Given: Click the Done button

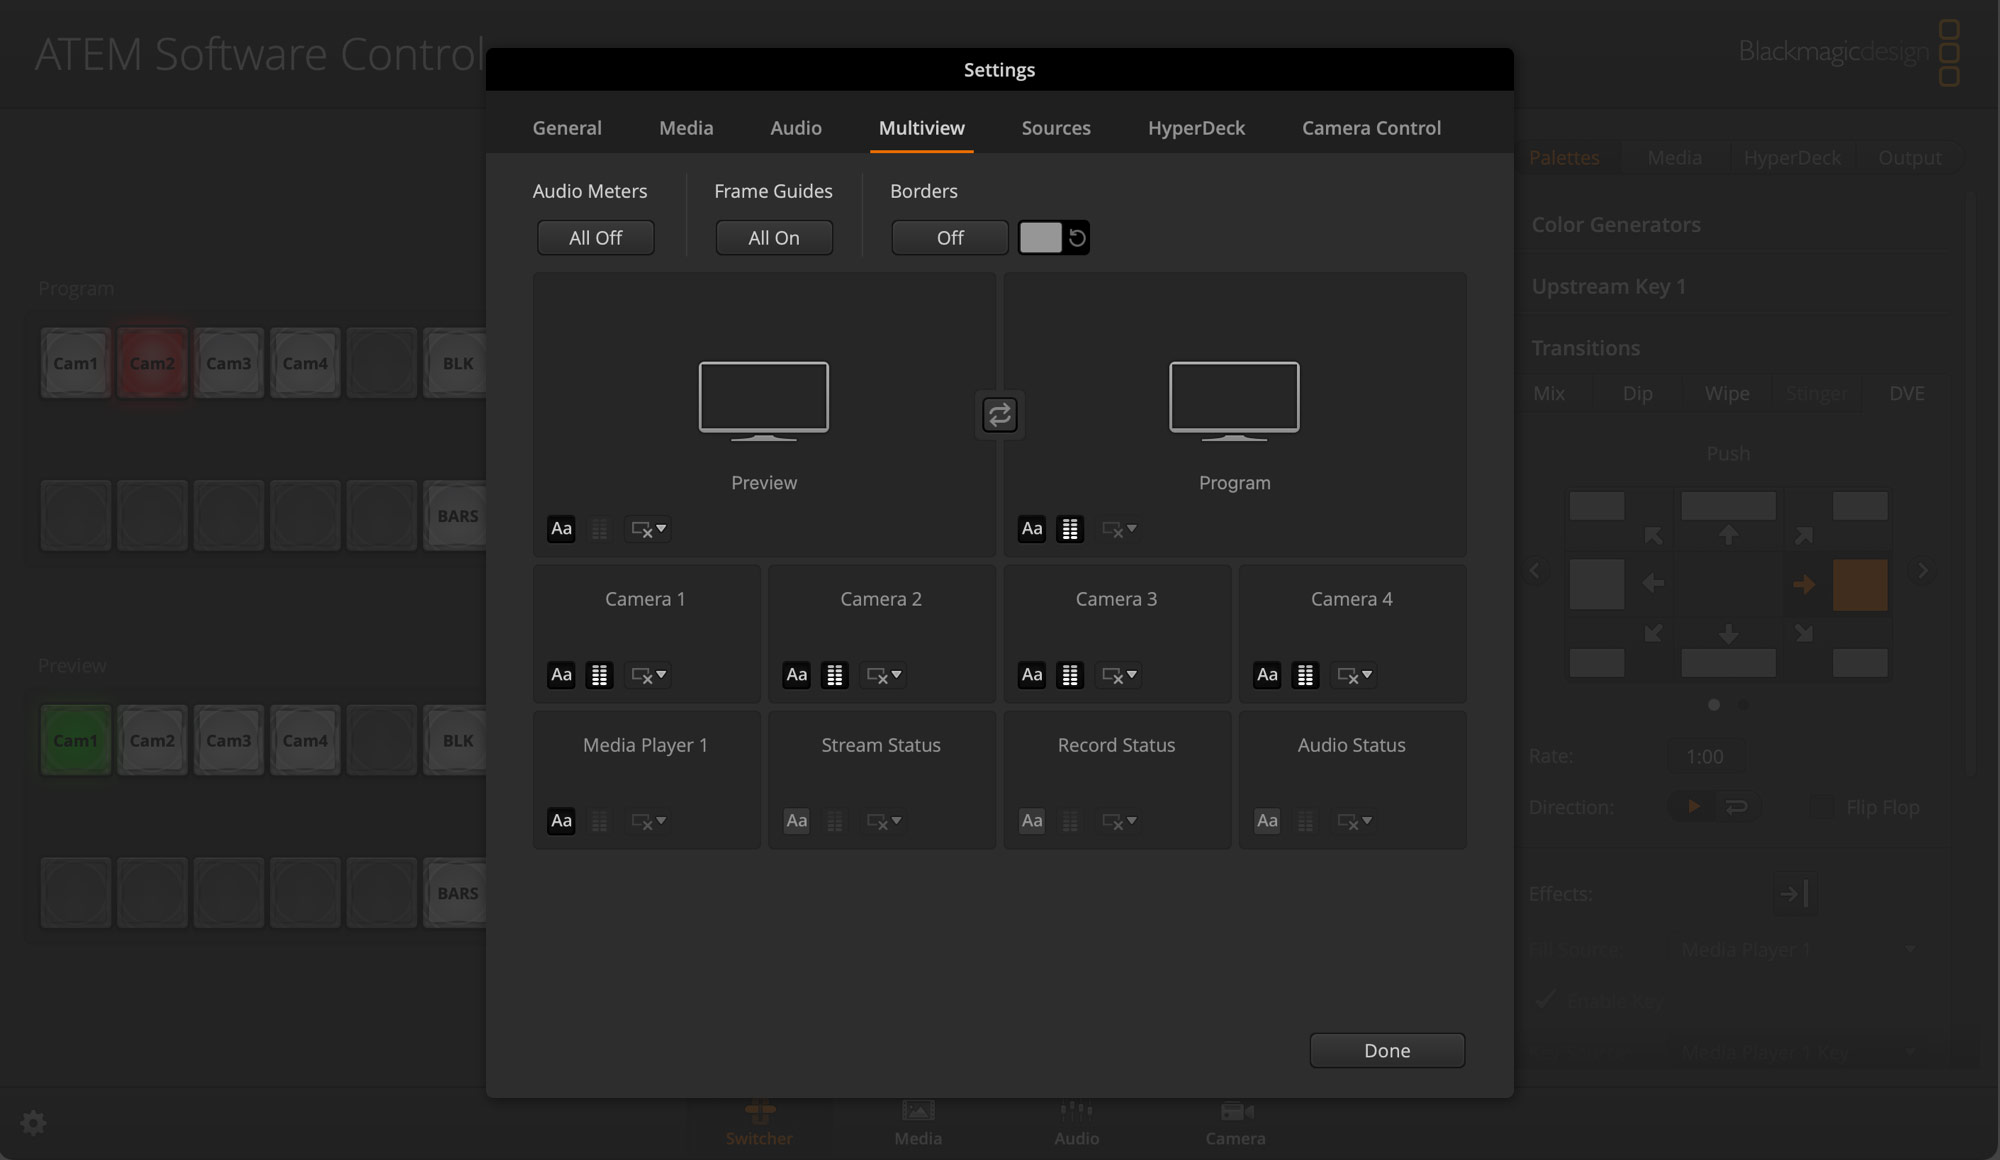Looking at the screenshot, I should (1386, 1050).
